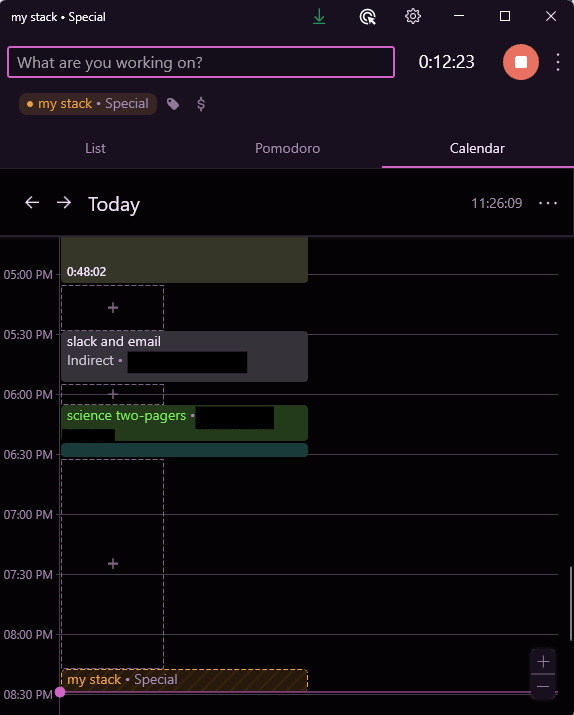The height and width of the screenshot is (715, 574).
Task: Open the calendar's horizontal ellipsis menu
Action: 548,203
